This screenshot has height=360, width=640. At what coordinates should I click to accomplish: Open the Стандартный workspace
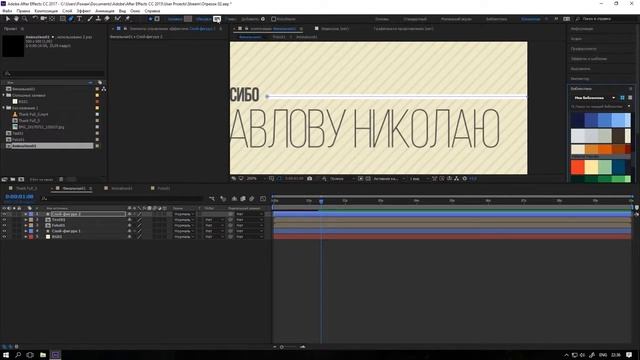click(x=415, y=19)
